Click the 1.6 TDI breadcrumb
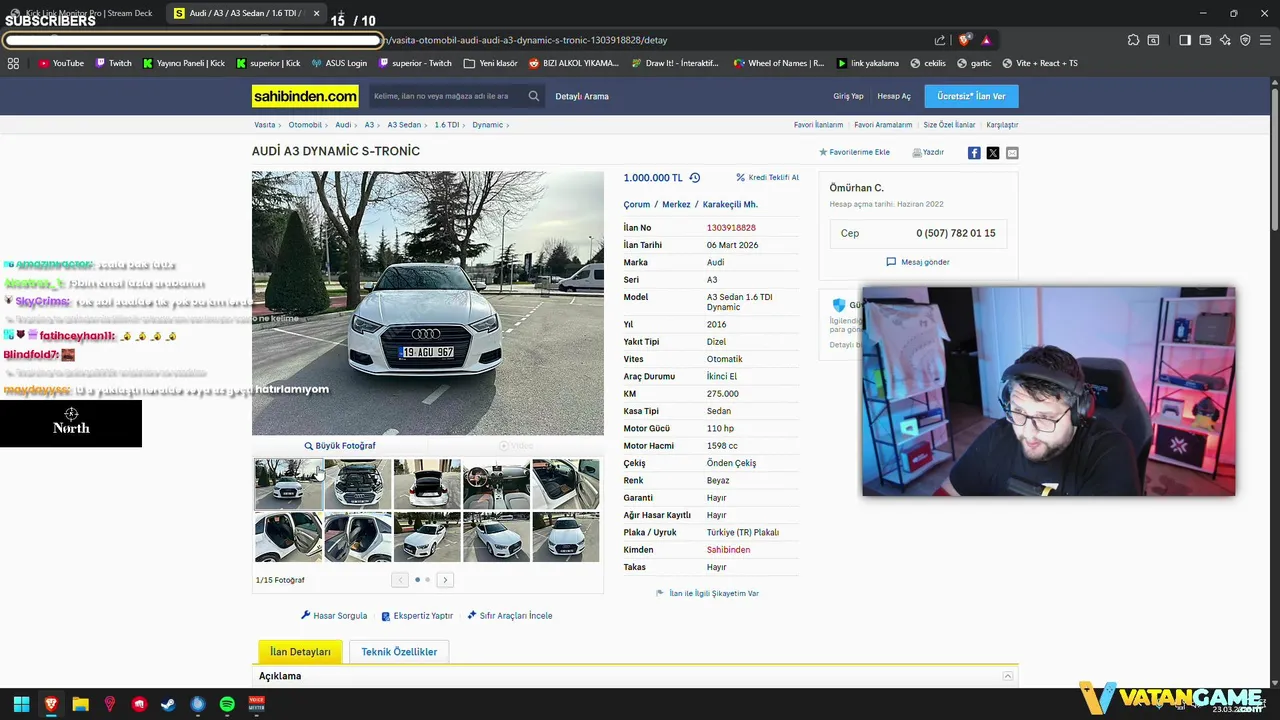 point(447,125)
